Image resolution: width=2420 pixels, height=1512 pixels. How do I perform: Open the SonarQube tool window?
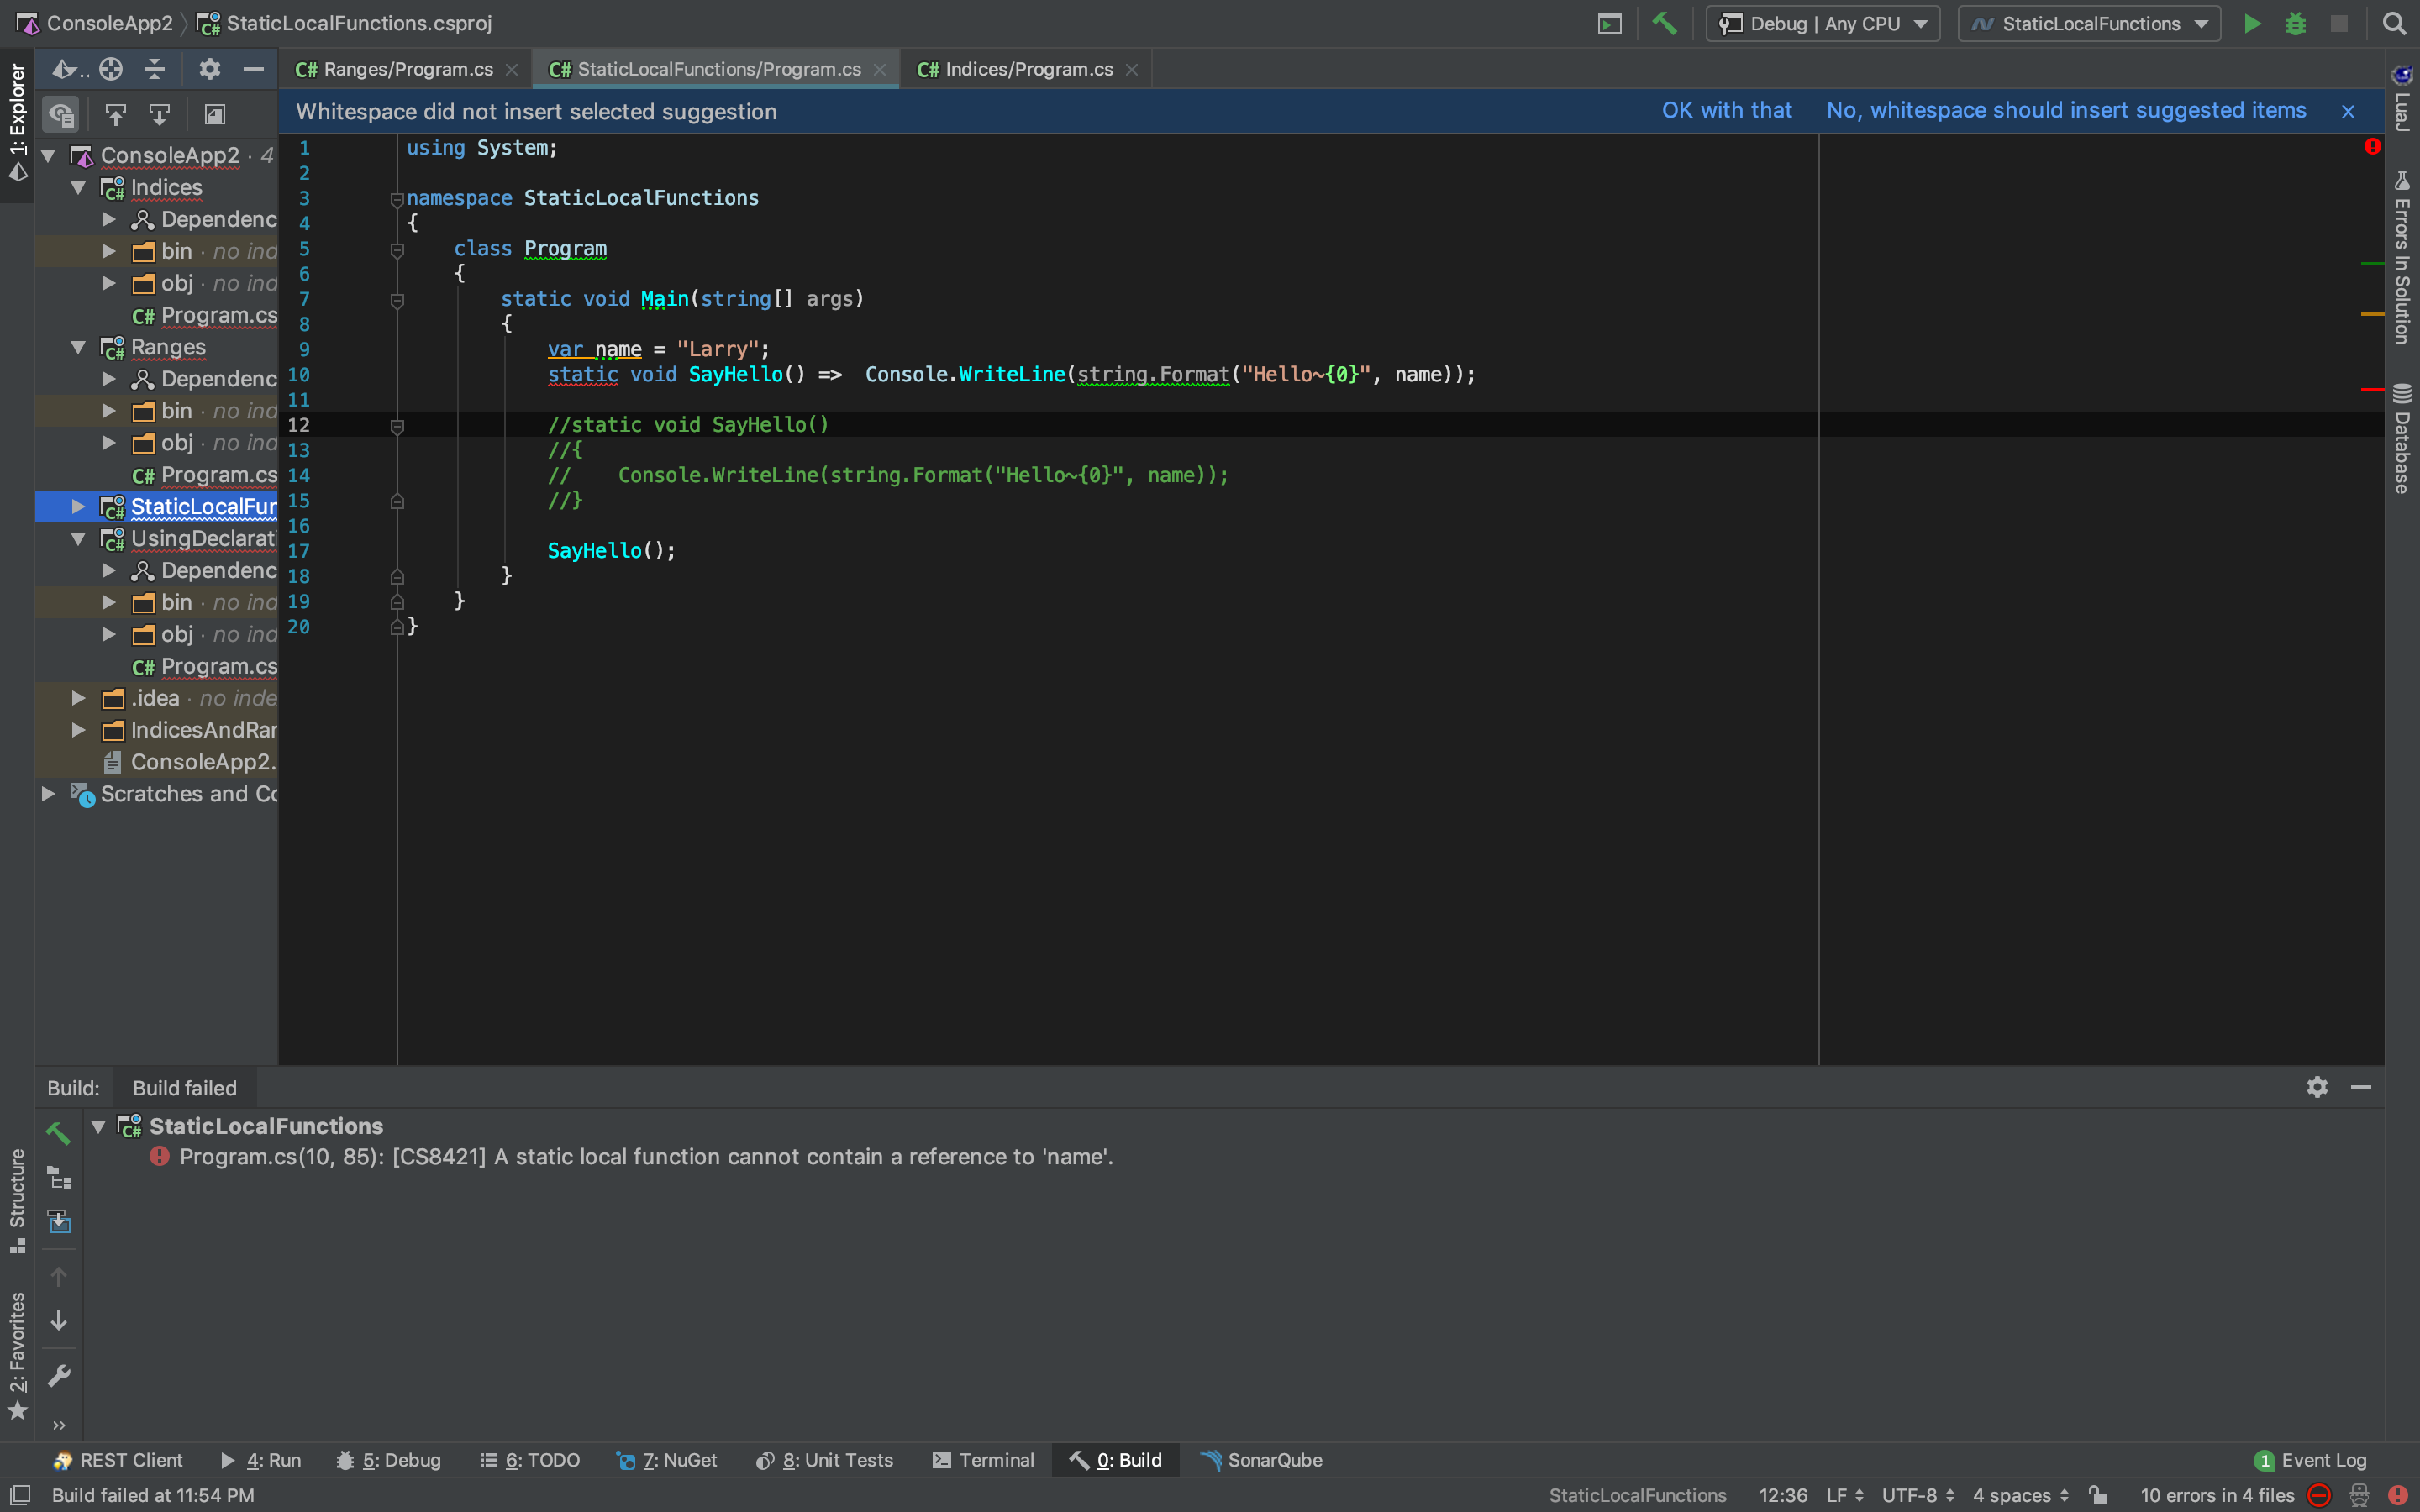pyautogui.click(x=1261, y=1460)
